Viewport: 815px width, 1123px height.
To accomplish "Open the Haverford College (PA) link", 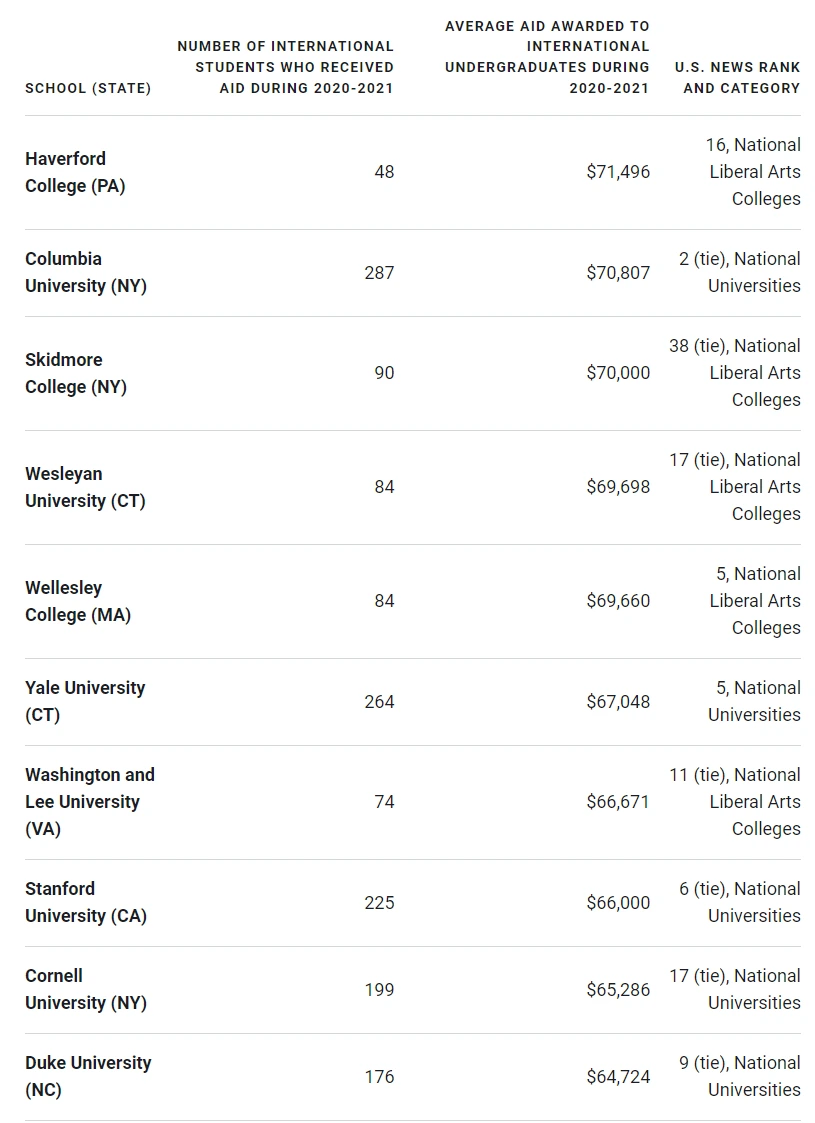I will 75,172.
